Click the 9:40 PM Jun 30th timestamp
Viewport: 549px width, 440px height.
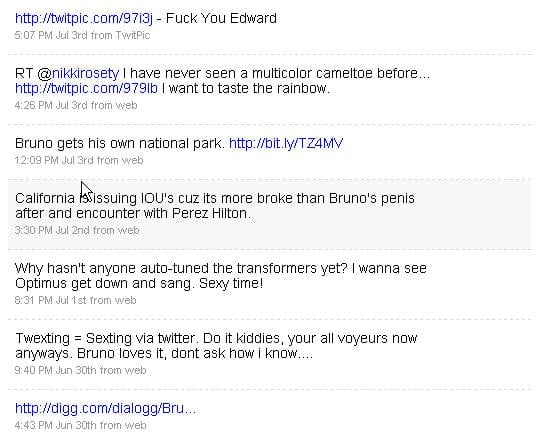coord(57,370)
